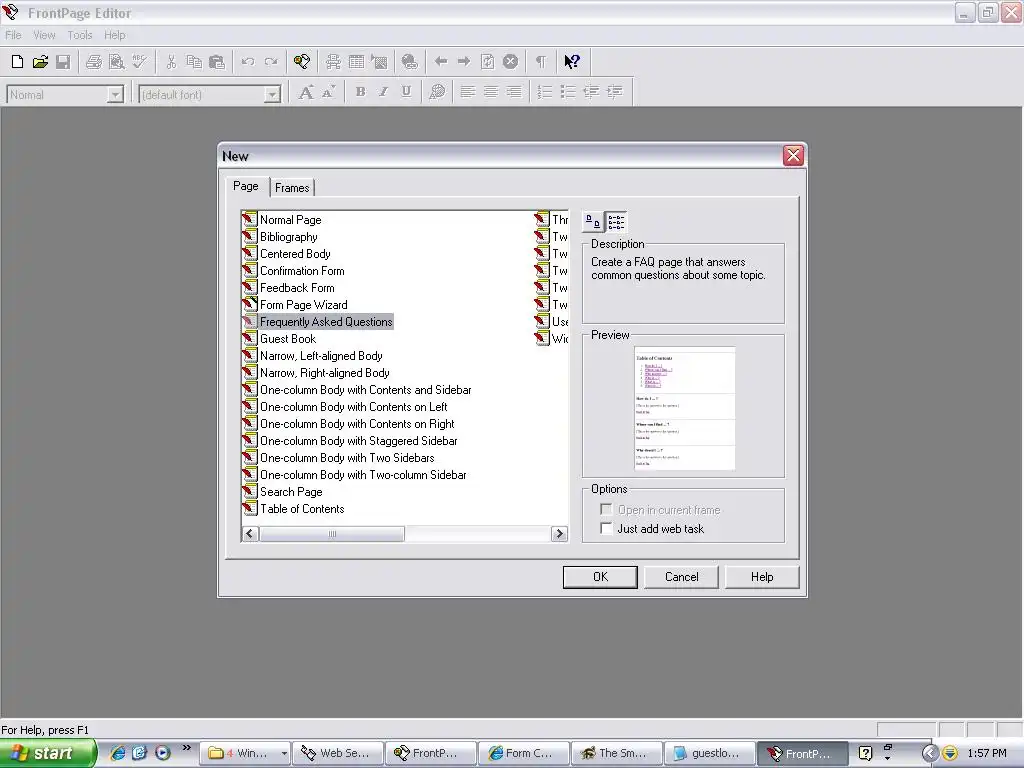
Task: Click the list scroll left arrow
Action: pos(249,534)
